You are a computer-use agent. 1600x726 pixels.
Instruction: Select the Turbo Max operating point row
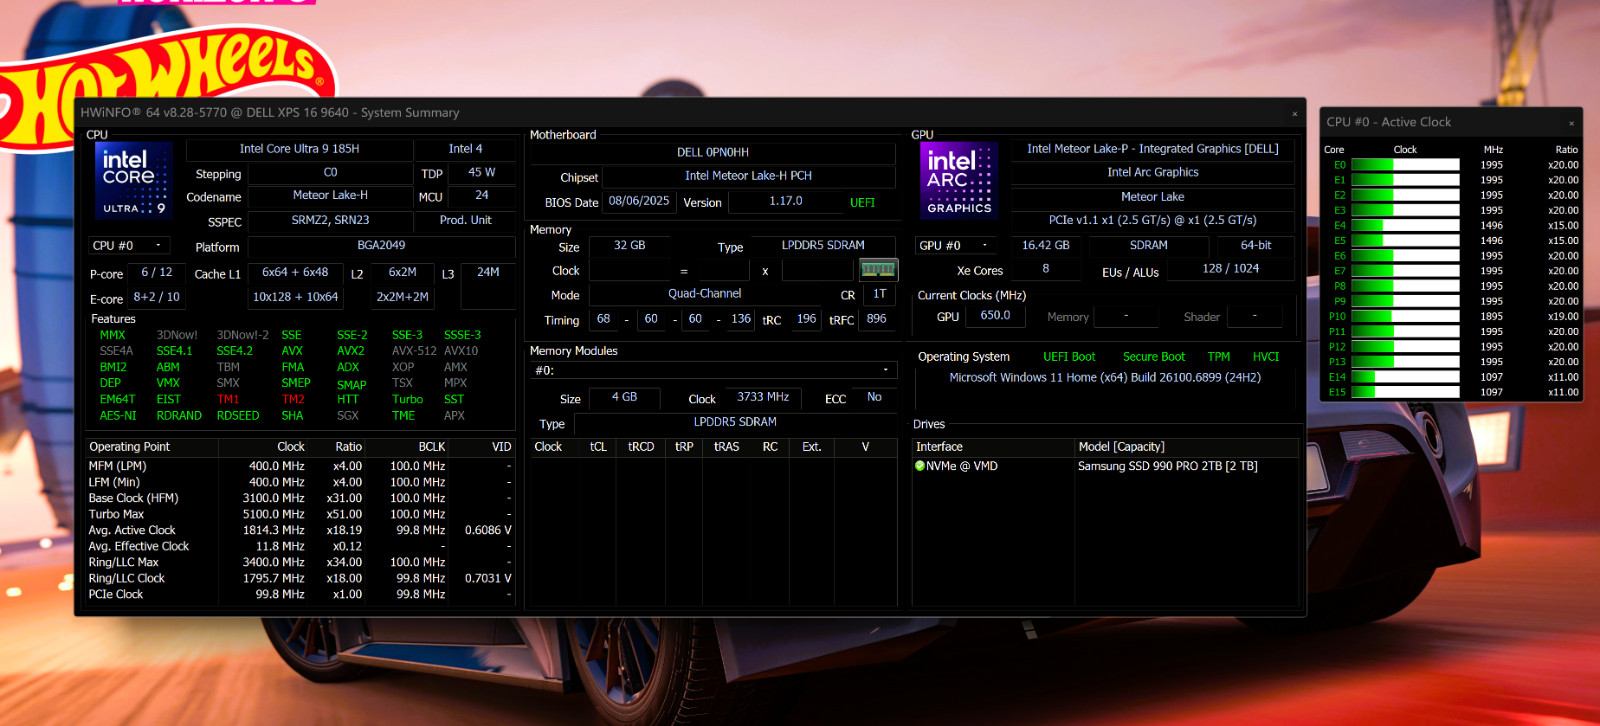(x=300, y=514)
